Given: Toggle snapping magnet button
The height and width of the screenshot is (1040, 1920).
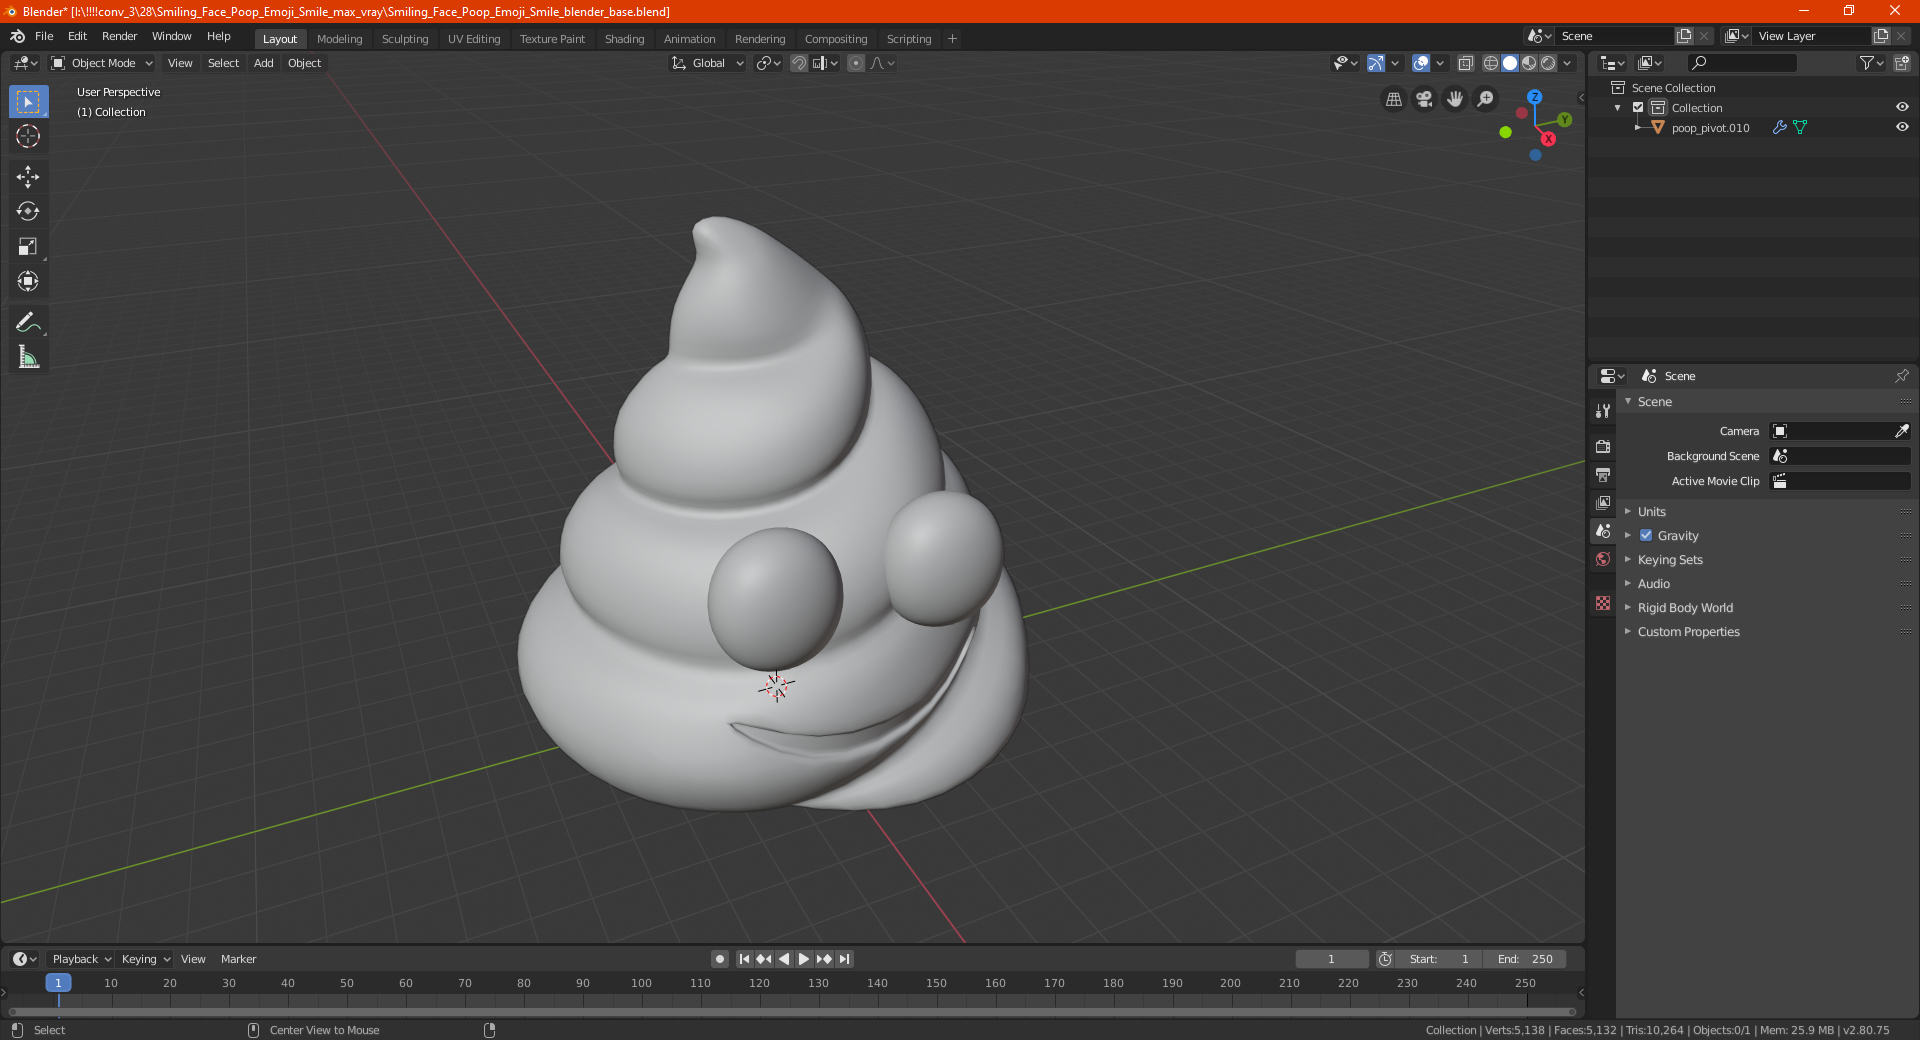Looking at the screenshot, I should click(798, 63).
